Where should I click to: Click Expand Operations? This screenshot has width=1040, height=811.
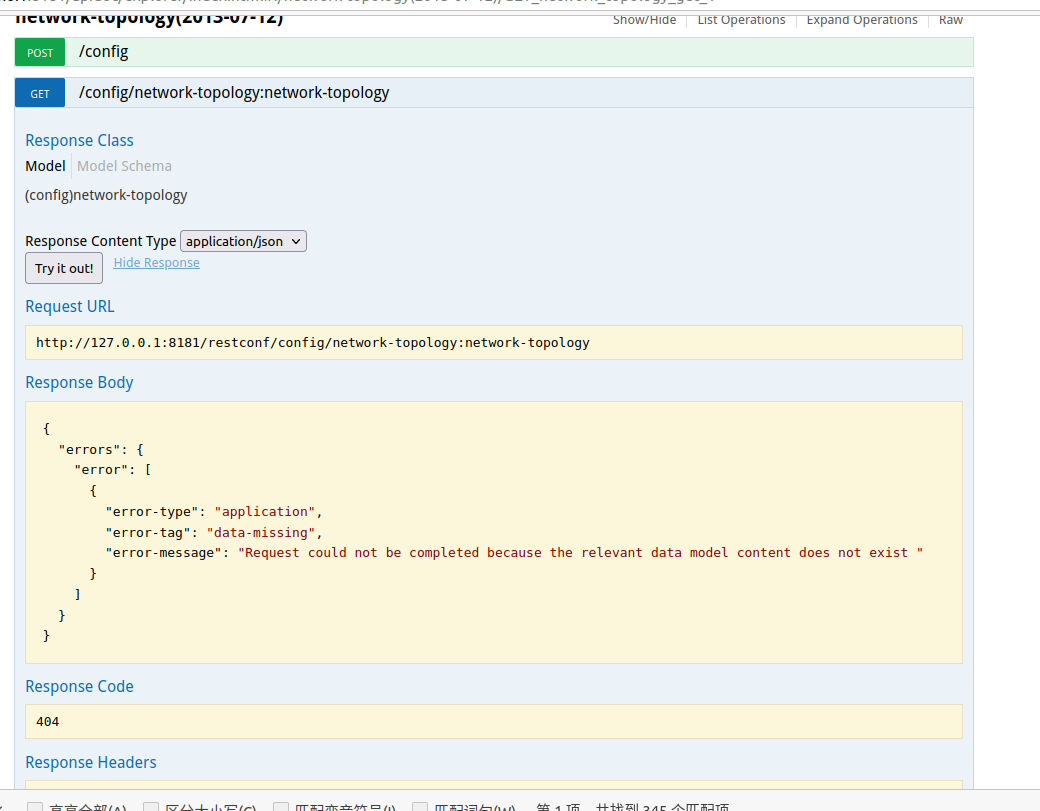click(861, 20)
